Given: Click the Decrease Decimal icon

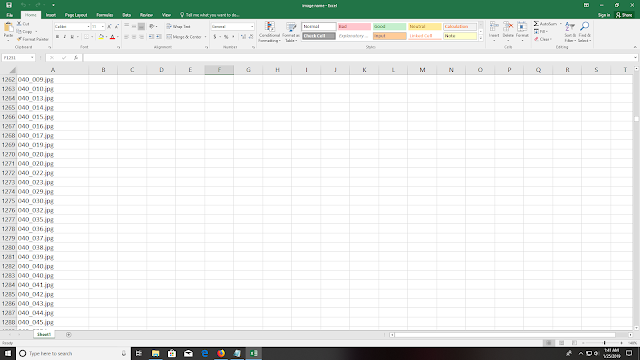Looking at the screenshot, I should pos(251,37).
